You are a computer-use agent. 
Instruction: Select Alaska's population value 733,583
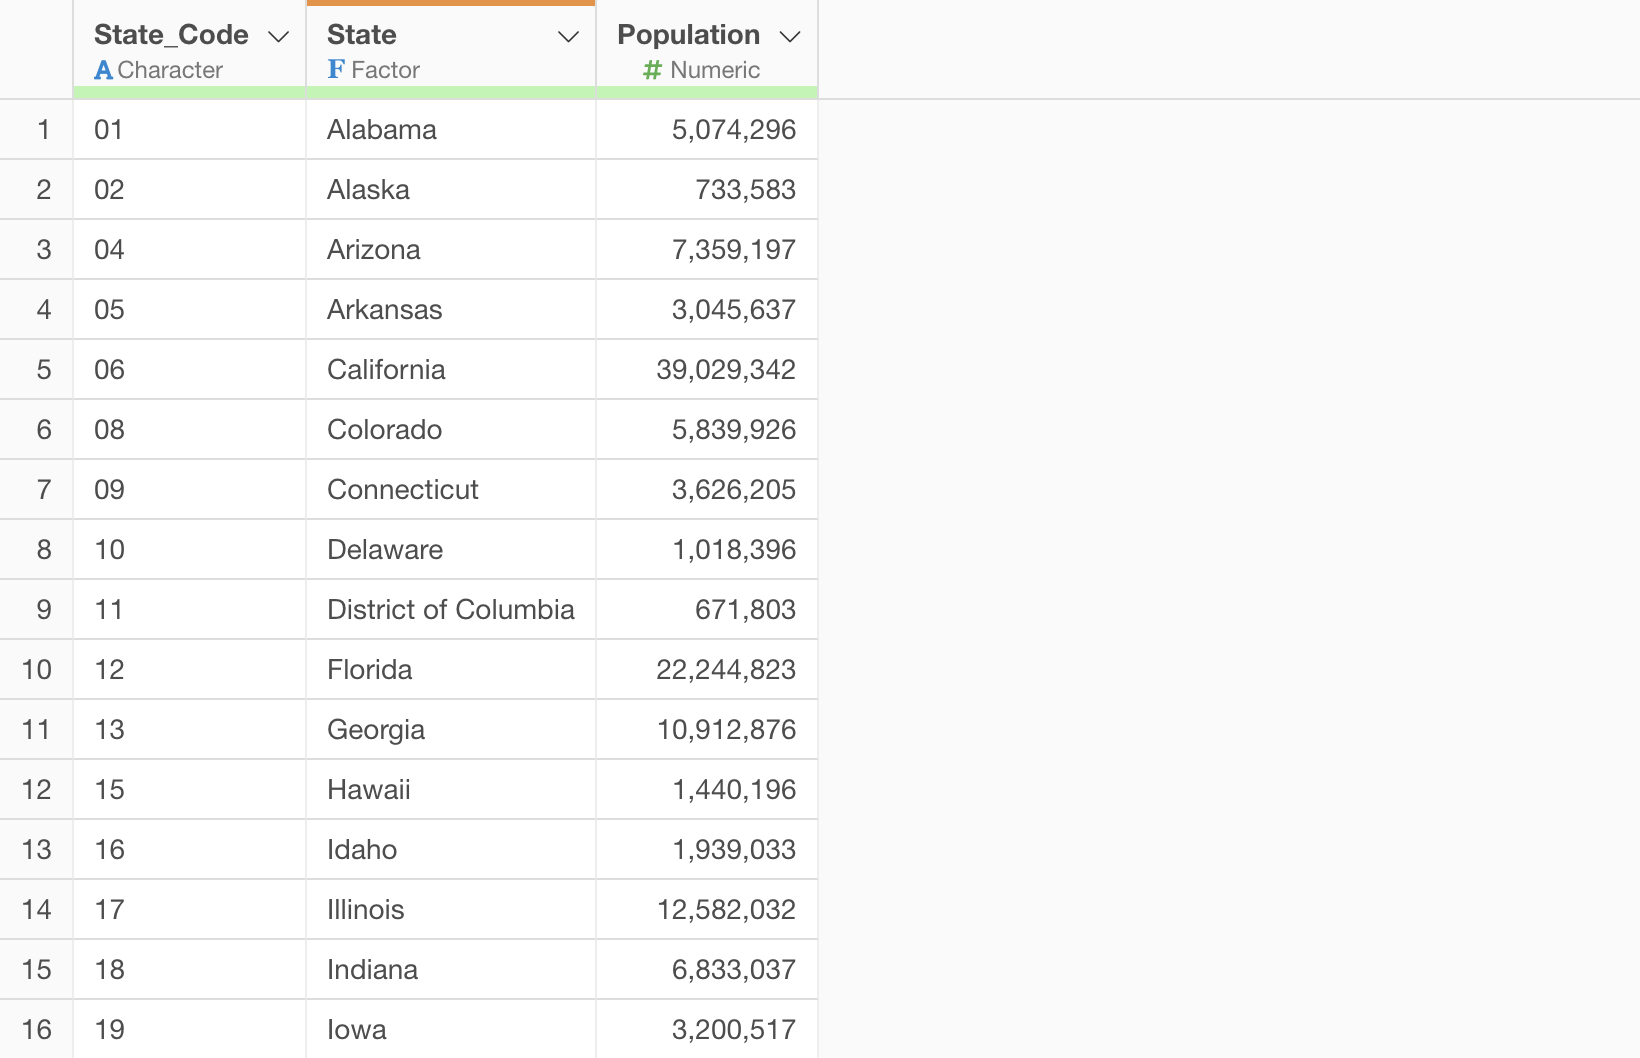point(745,190)
